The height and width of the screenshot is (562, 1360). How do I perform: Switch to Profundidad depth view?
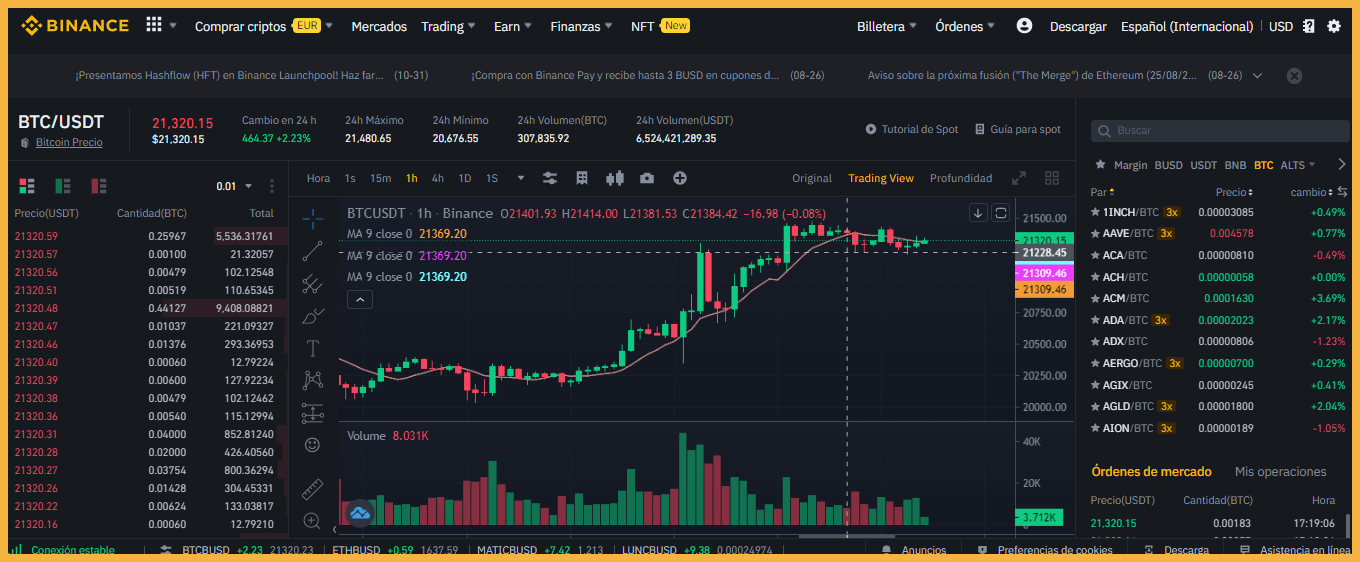[961, 178]
